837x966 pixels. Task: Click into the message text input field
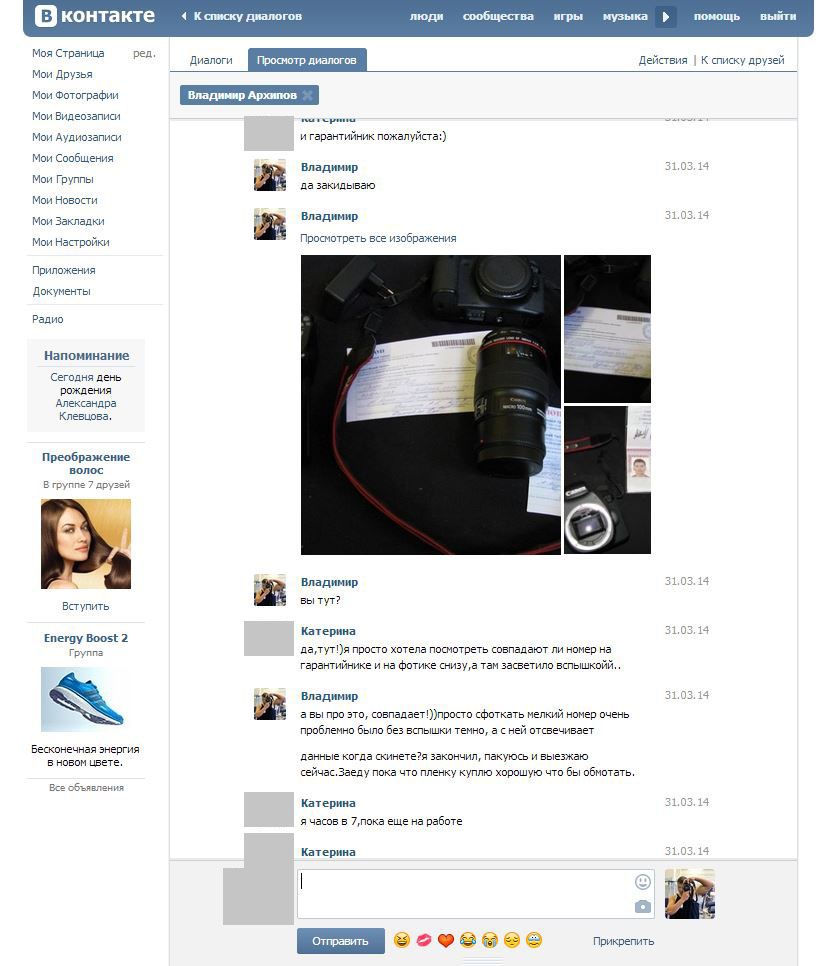[465, 893]
